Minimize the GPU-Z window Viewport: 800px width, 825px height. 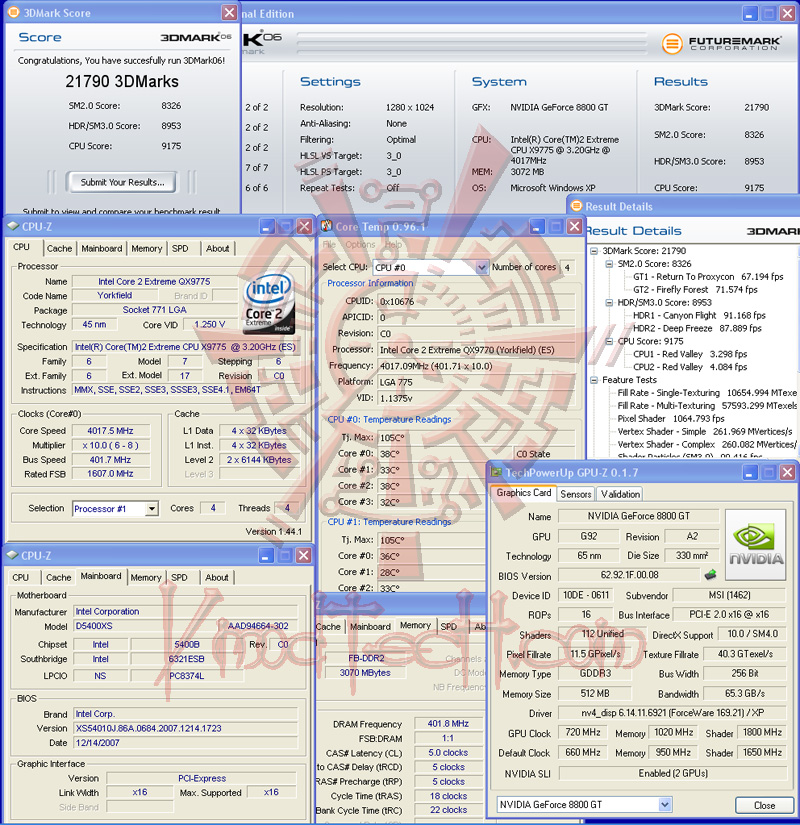750,472
